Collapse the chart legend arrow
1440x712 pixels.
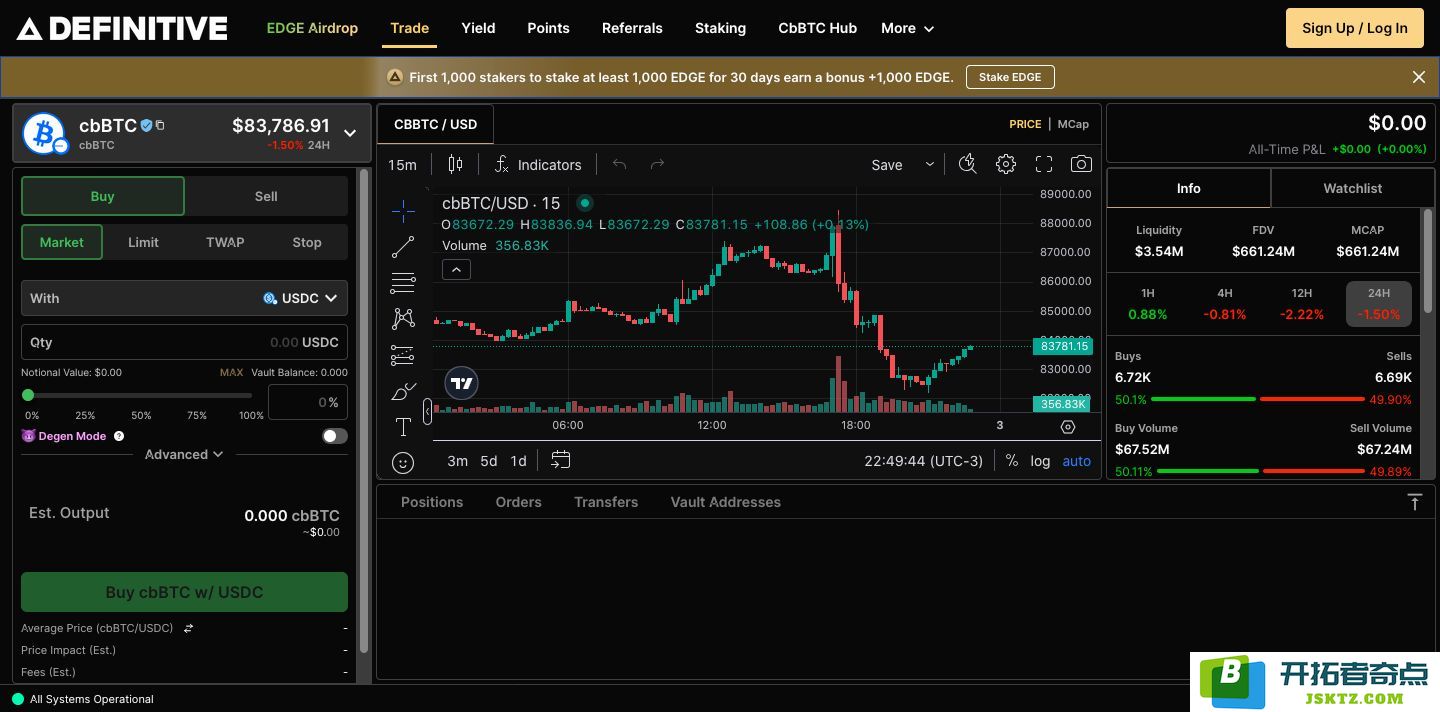click(x=455, y=269)
